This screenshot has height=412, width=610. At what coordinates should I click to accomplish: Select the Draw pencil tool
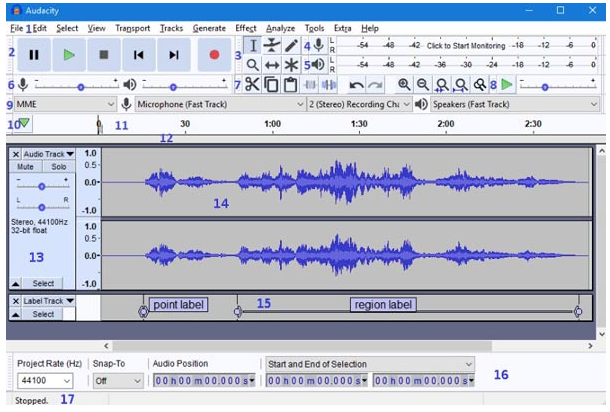click(x=291, y=46)
